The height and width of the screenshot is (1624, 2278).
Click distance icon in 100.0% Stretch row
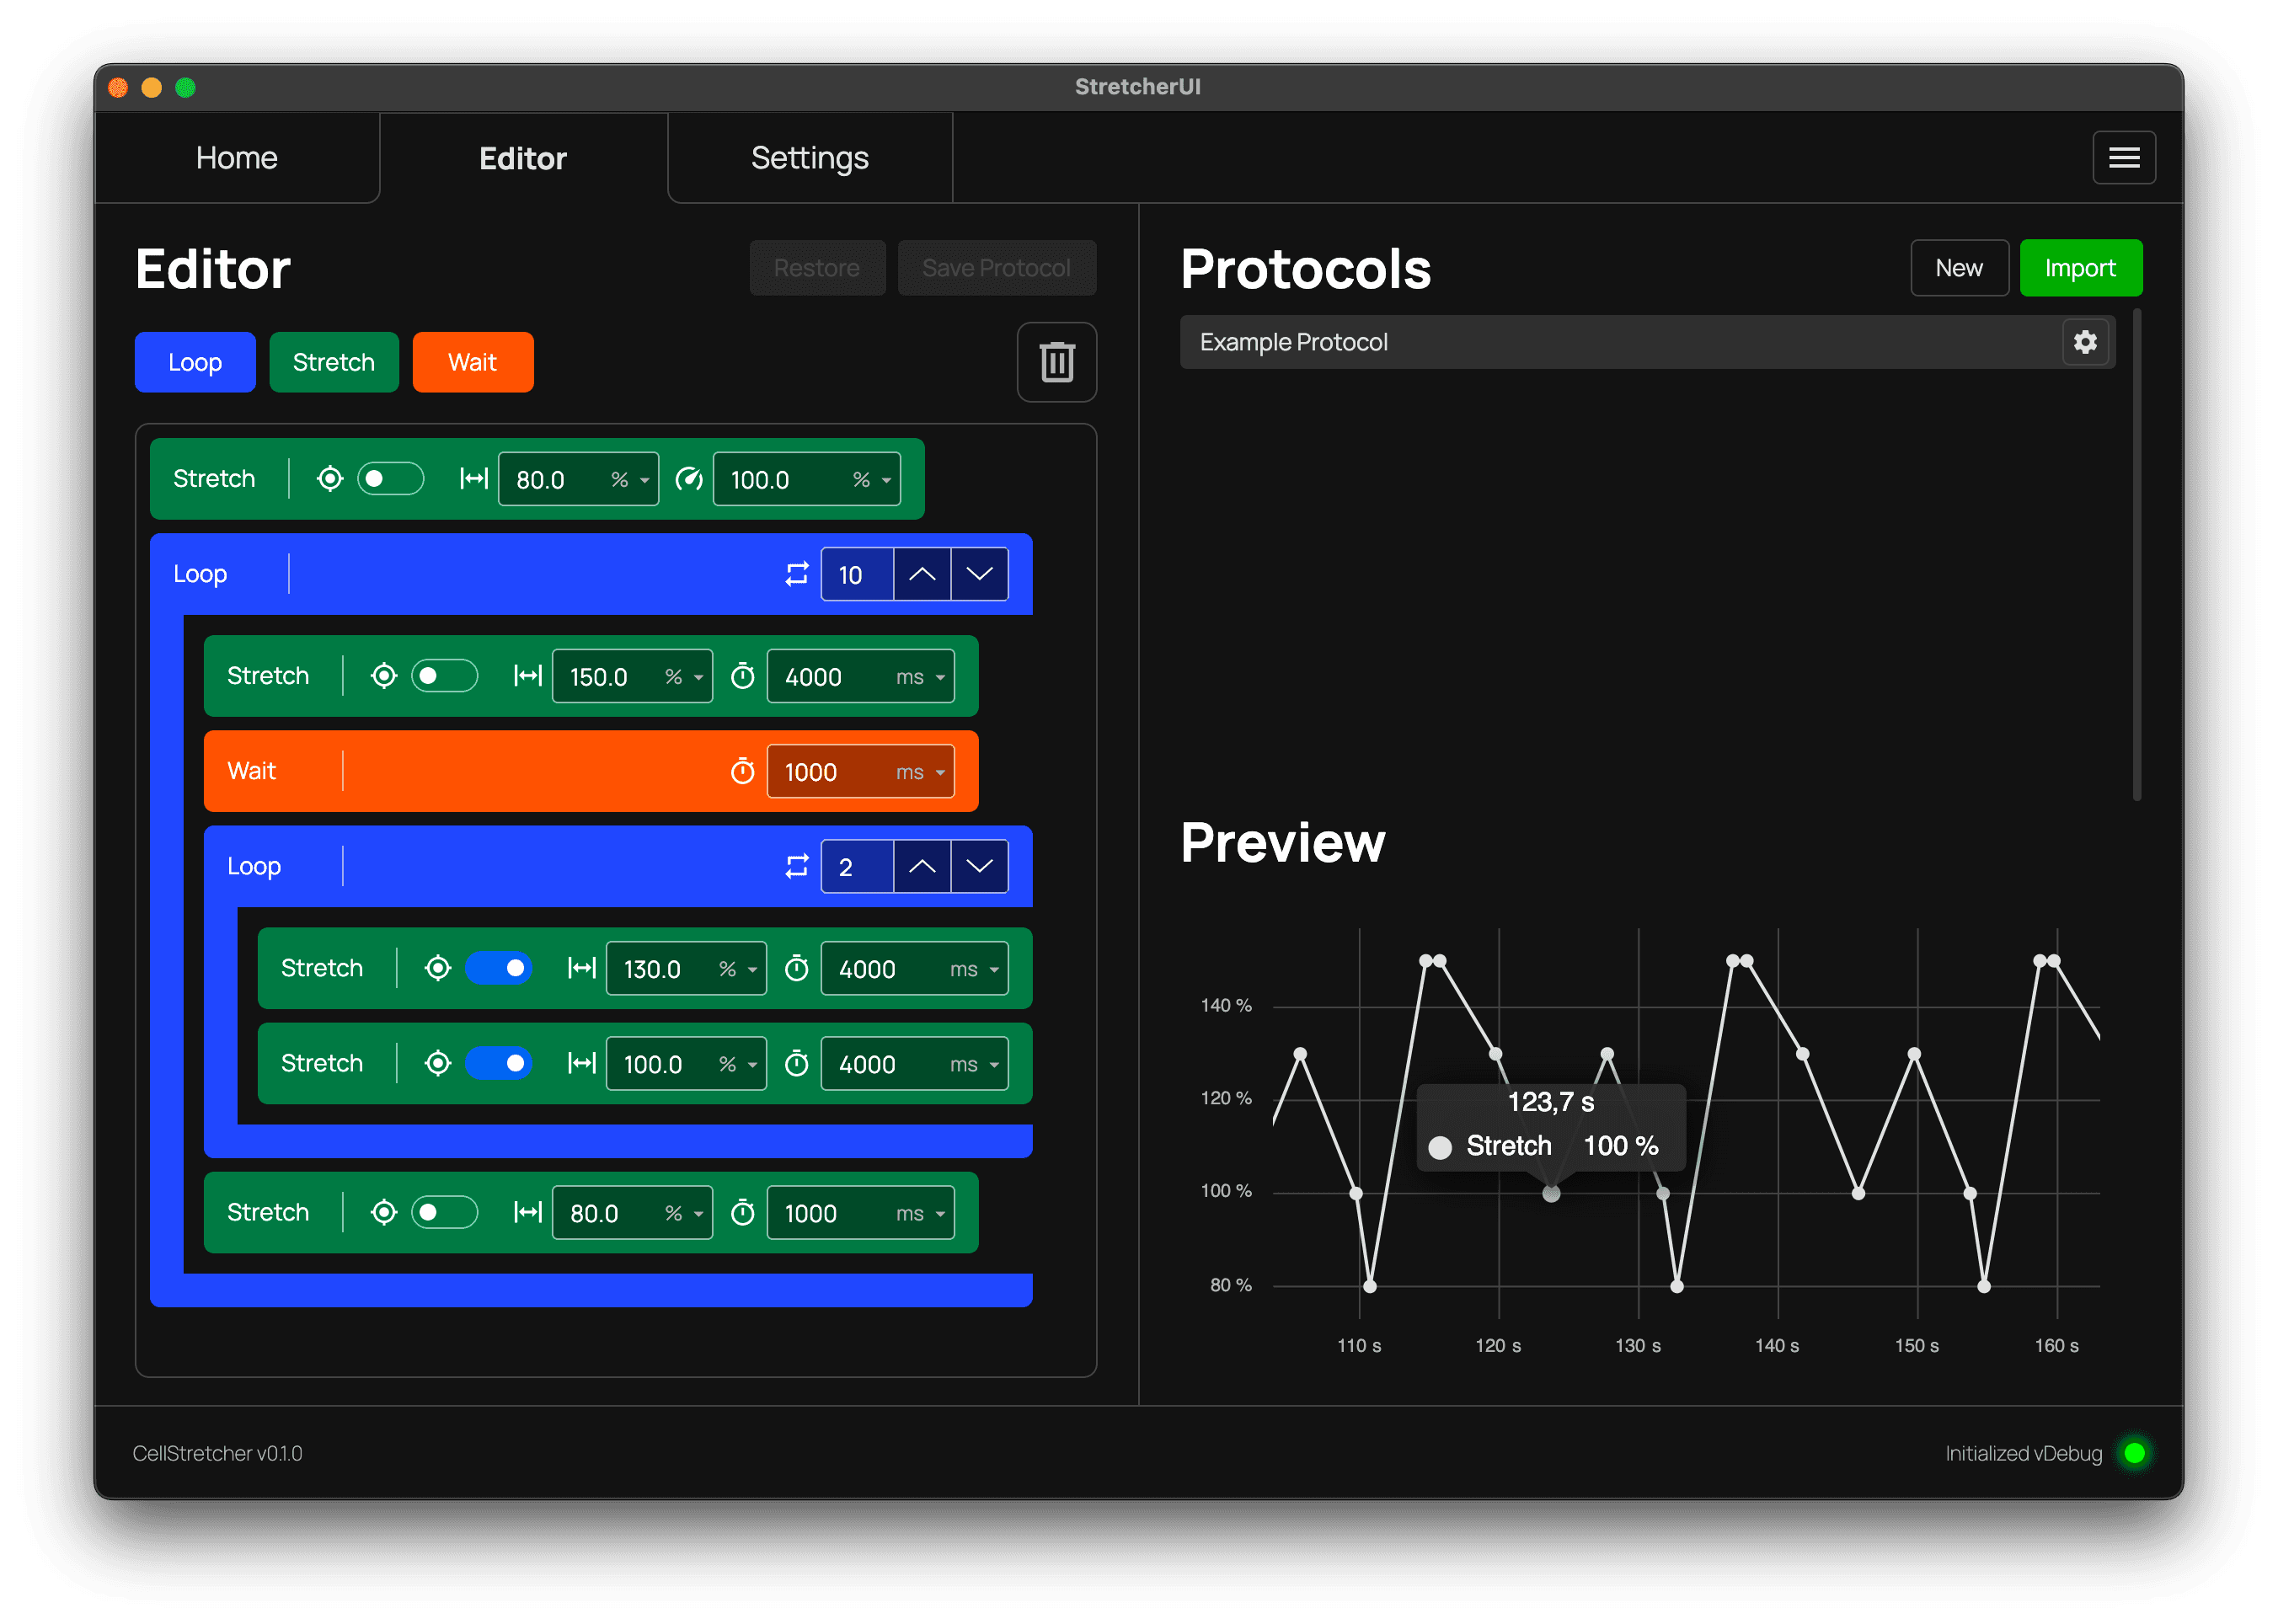pyautogui.click(x=582, y=1063)
